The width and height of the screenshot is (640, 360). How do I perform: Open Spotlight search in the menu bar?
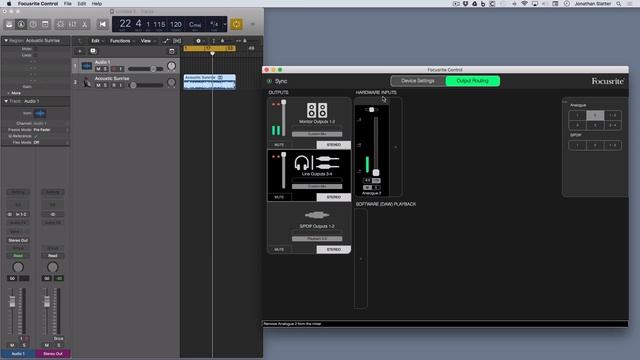pyautogui.click(x=619, y=4)
